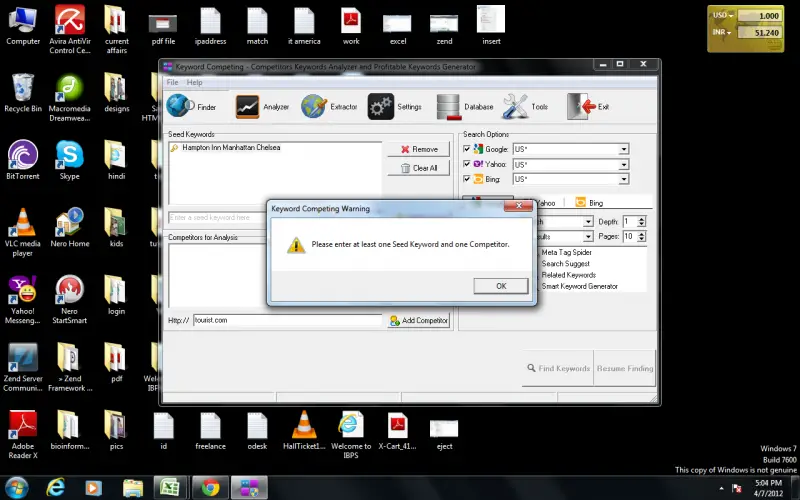800x500 pixels.
Task: Open the Settings gear in the toolbar
Action: [x=395, y=107]
